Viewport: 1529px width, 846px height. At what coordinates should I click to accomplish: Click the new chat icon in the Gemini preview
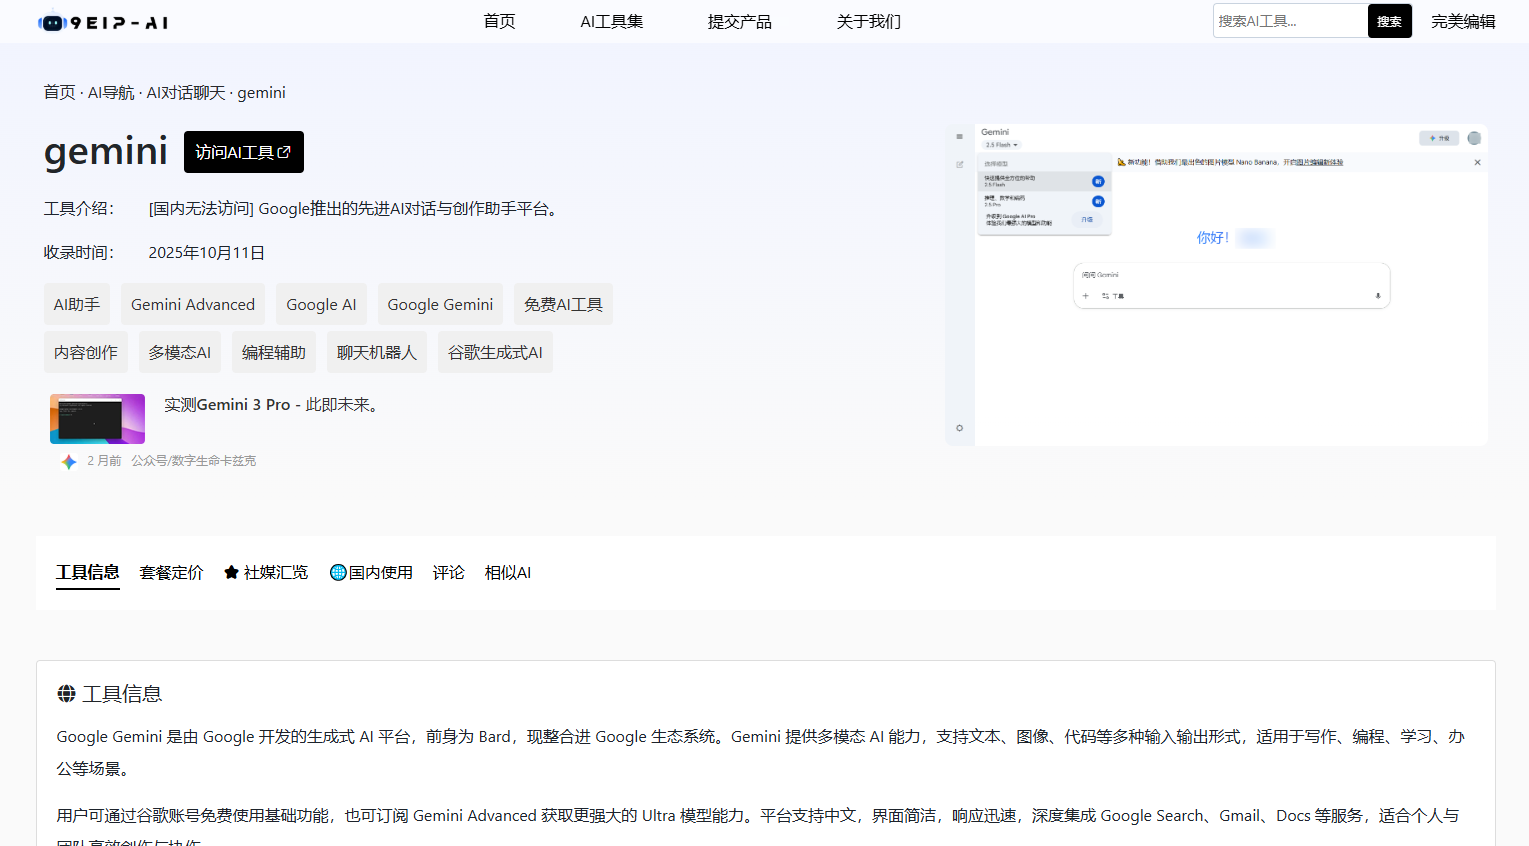(x=960, y=165)
